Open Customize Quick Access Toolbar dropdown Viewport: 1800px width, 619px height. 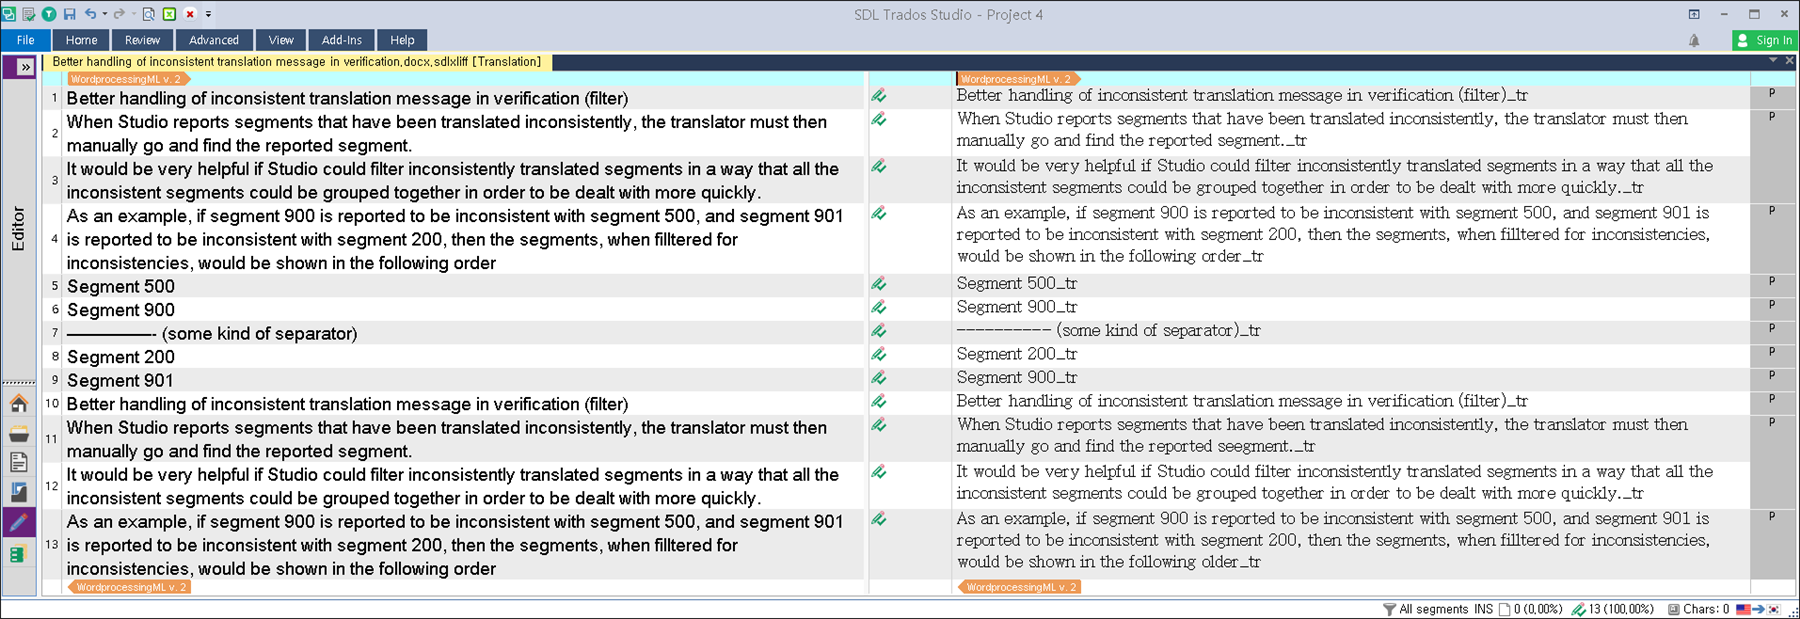[208, 14]
